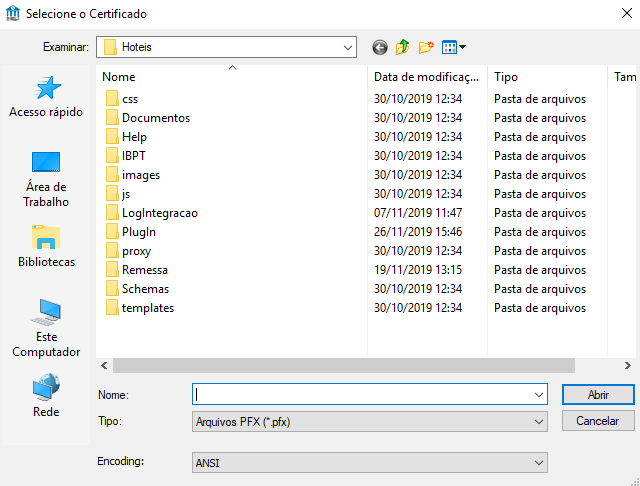640x486 pixels.
Task: Select the LogIntegracao folder icon
Action: click(x=112, y=213)
